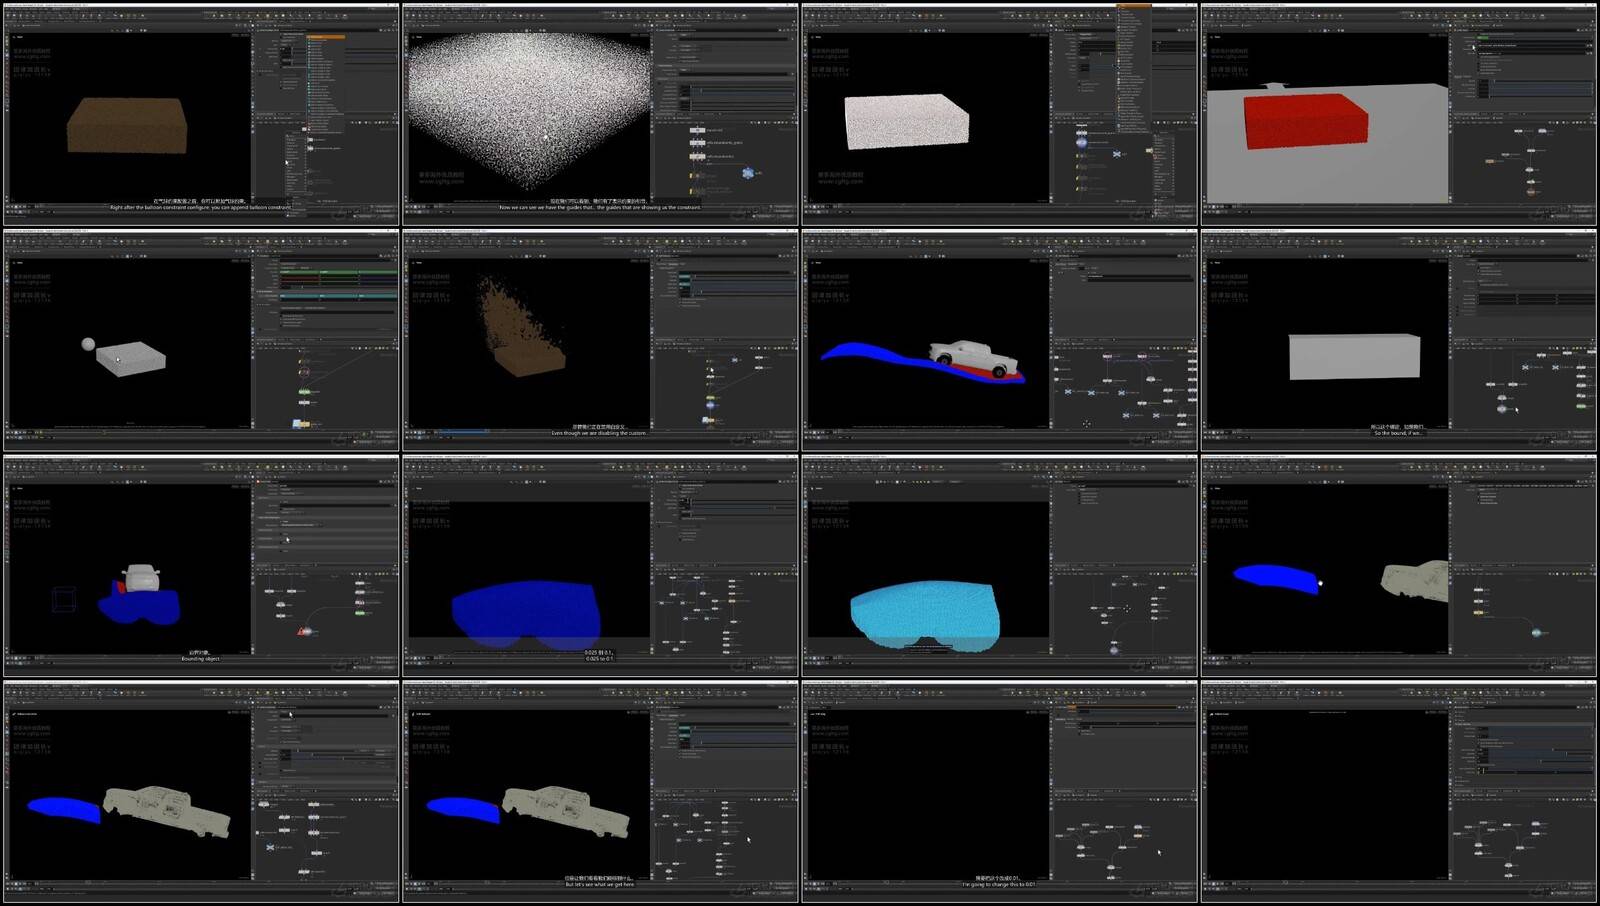The image size is (1600, 906).
Task: Click the 'Right after the balloon constraint configure' subtitle
Action: (200, 207)
